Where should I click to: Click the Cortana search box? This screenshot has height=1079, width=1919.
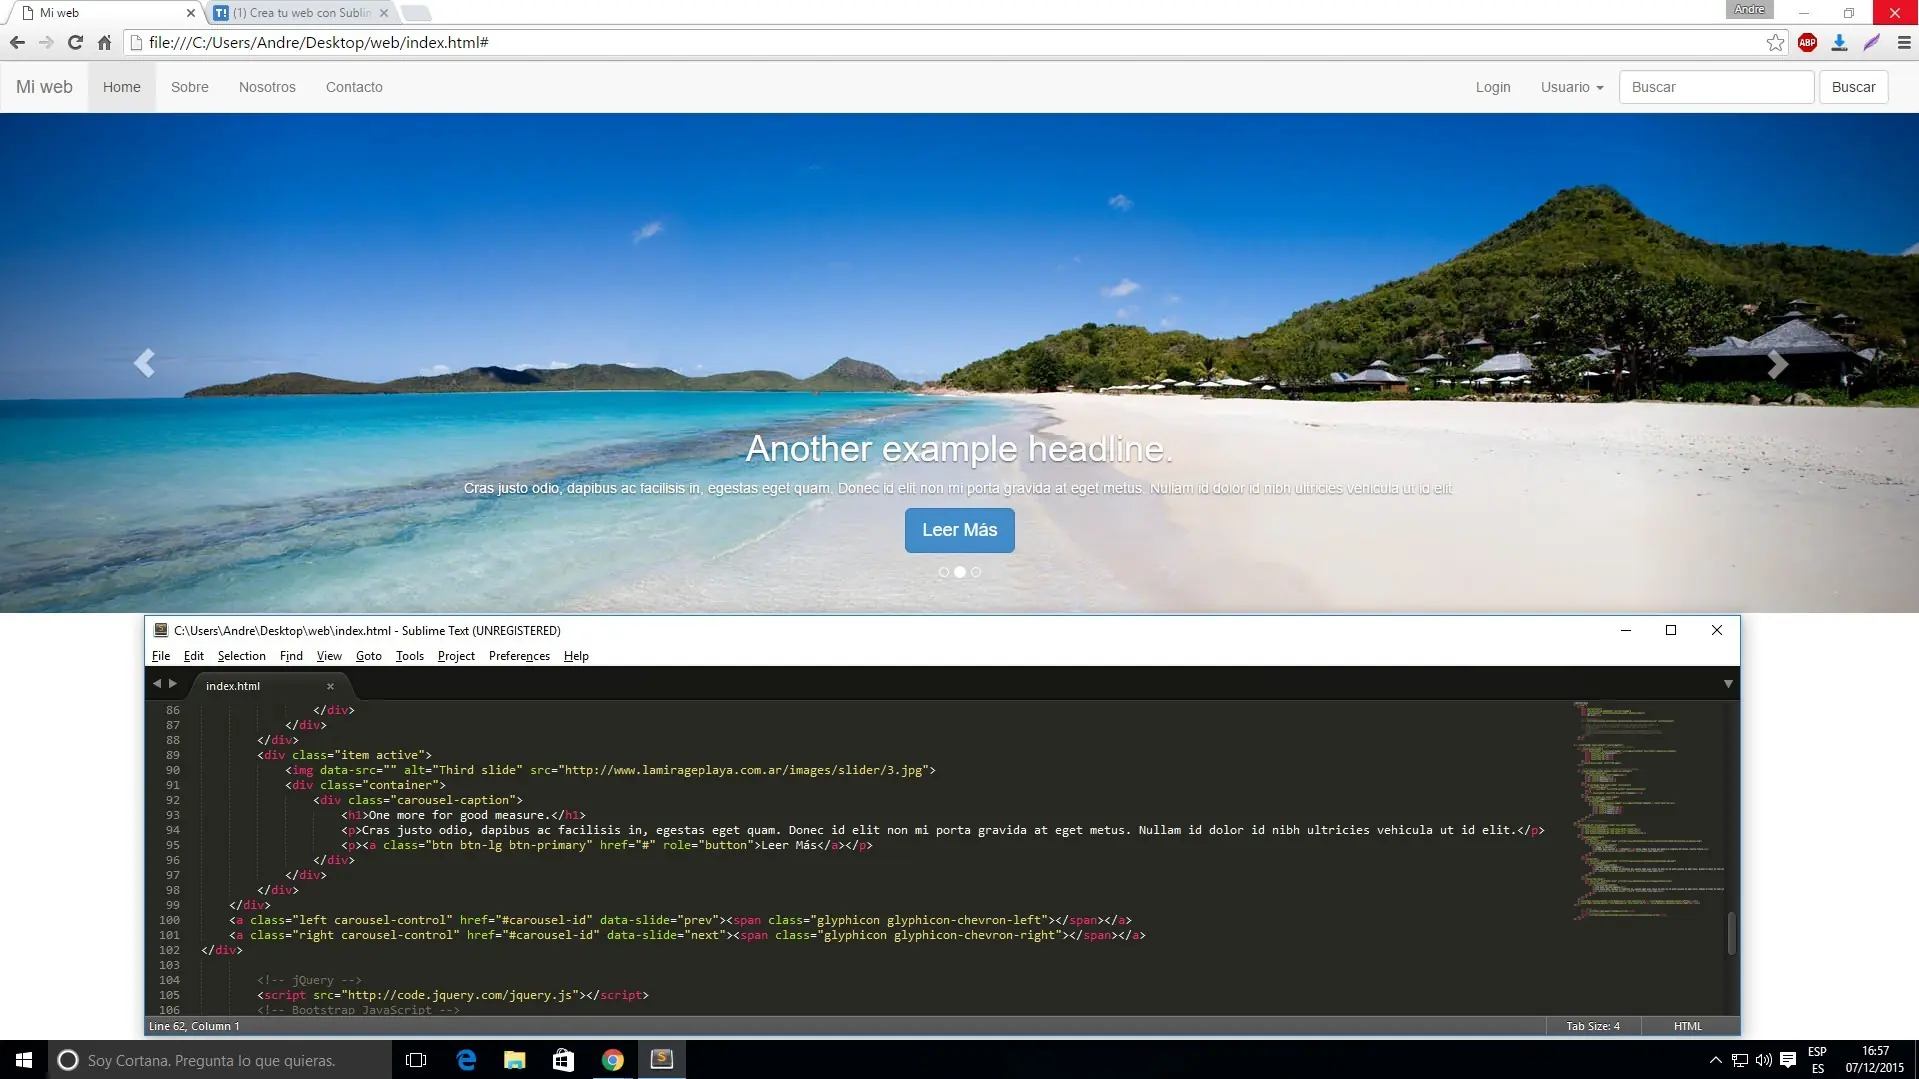coord(220,1060)
